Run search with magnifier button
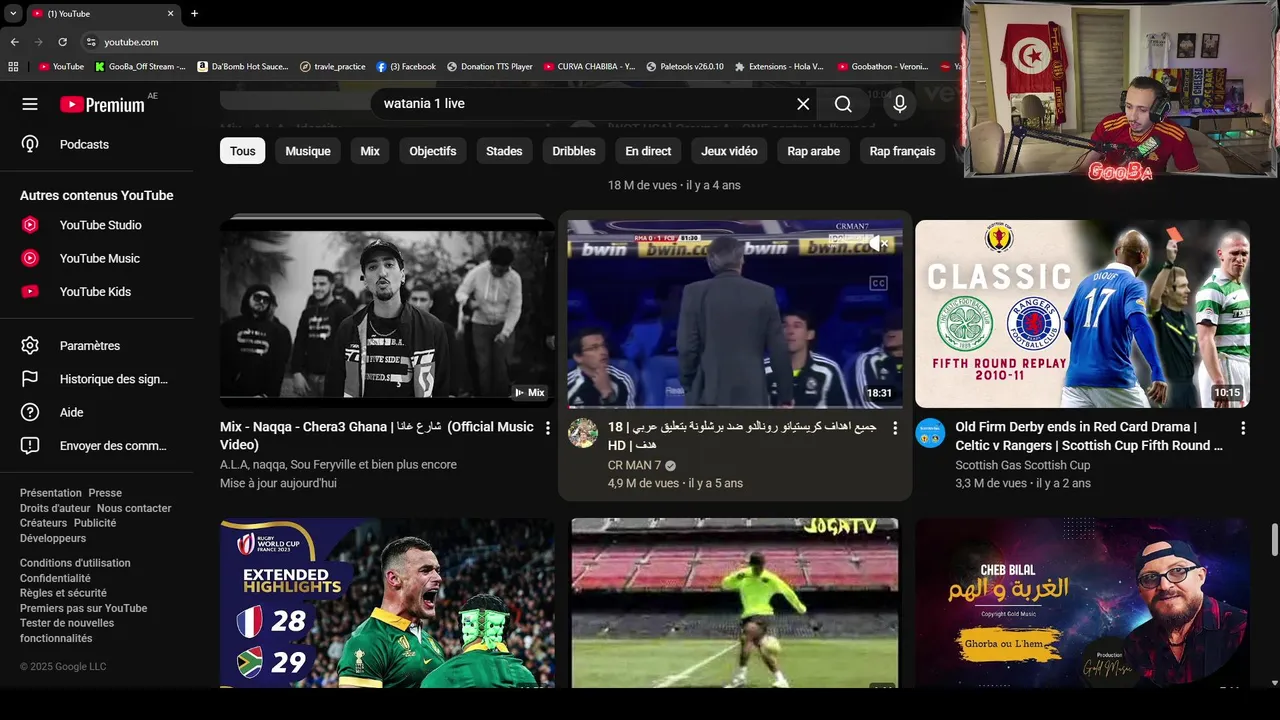Image resolution: width=1280 pixels, height=720 pixels. [x=843, y=104]
